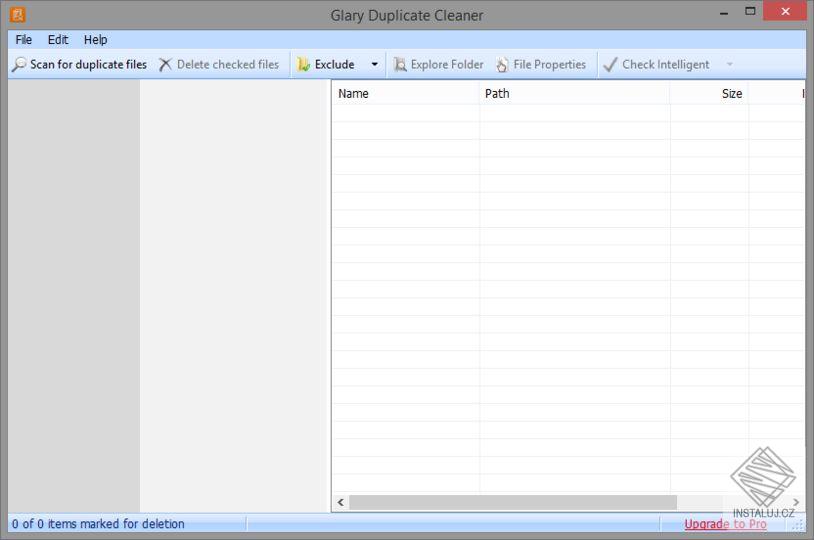This screenshot has width=814, height=540.
Task: Click the horizontal scrollbar thumb
Action: (x=513, y=502)
